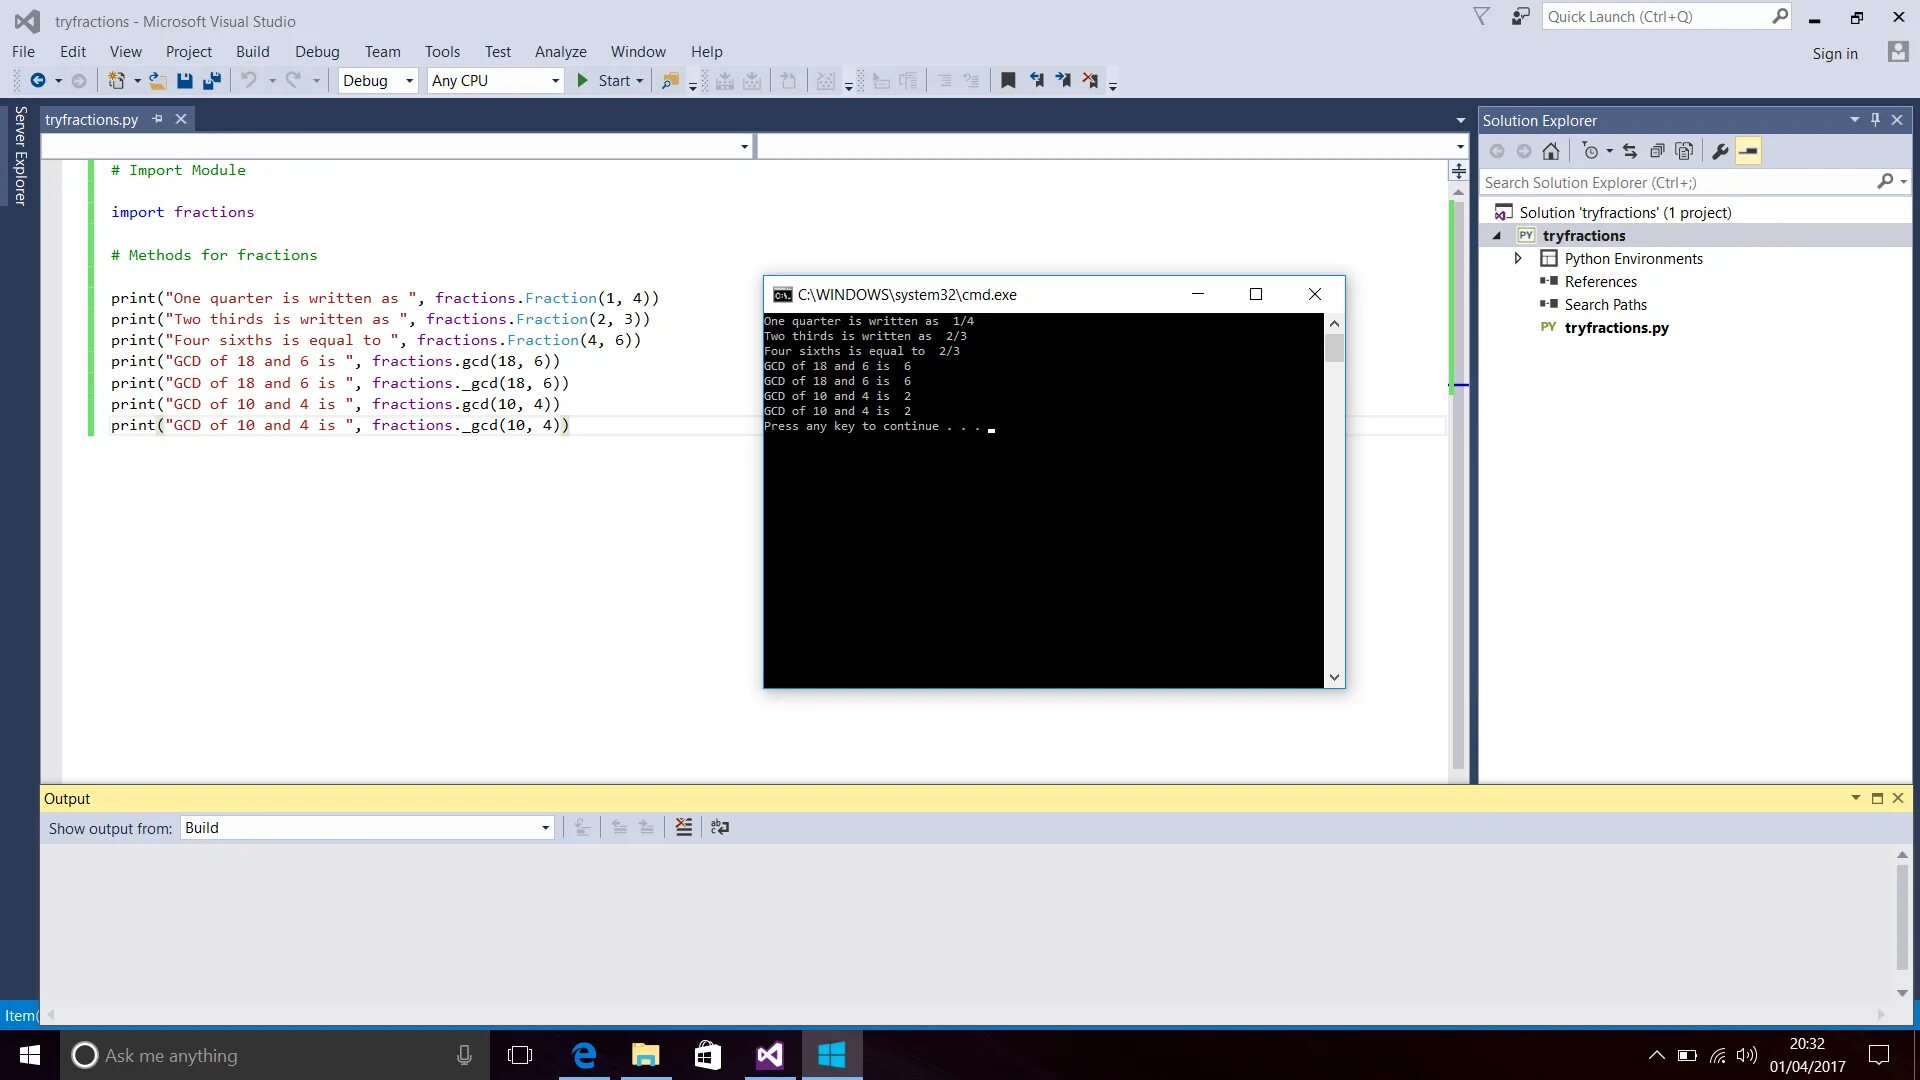Toggle Preview Selected Items button

(1748, 152)
